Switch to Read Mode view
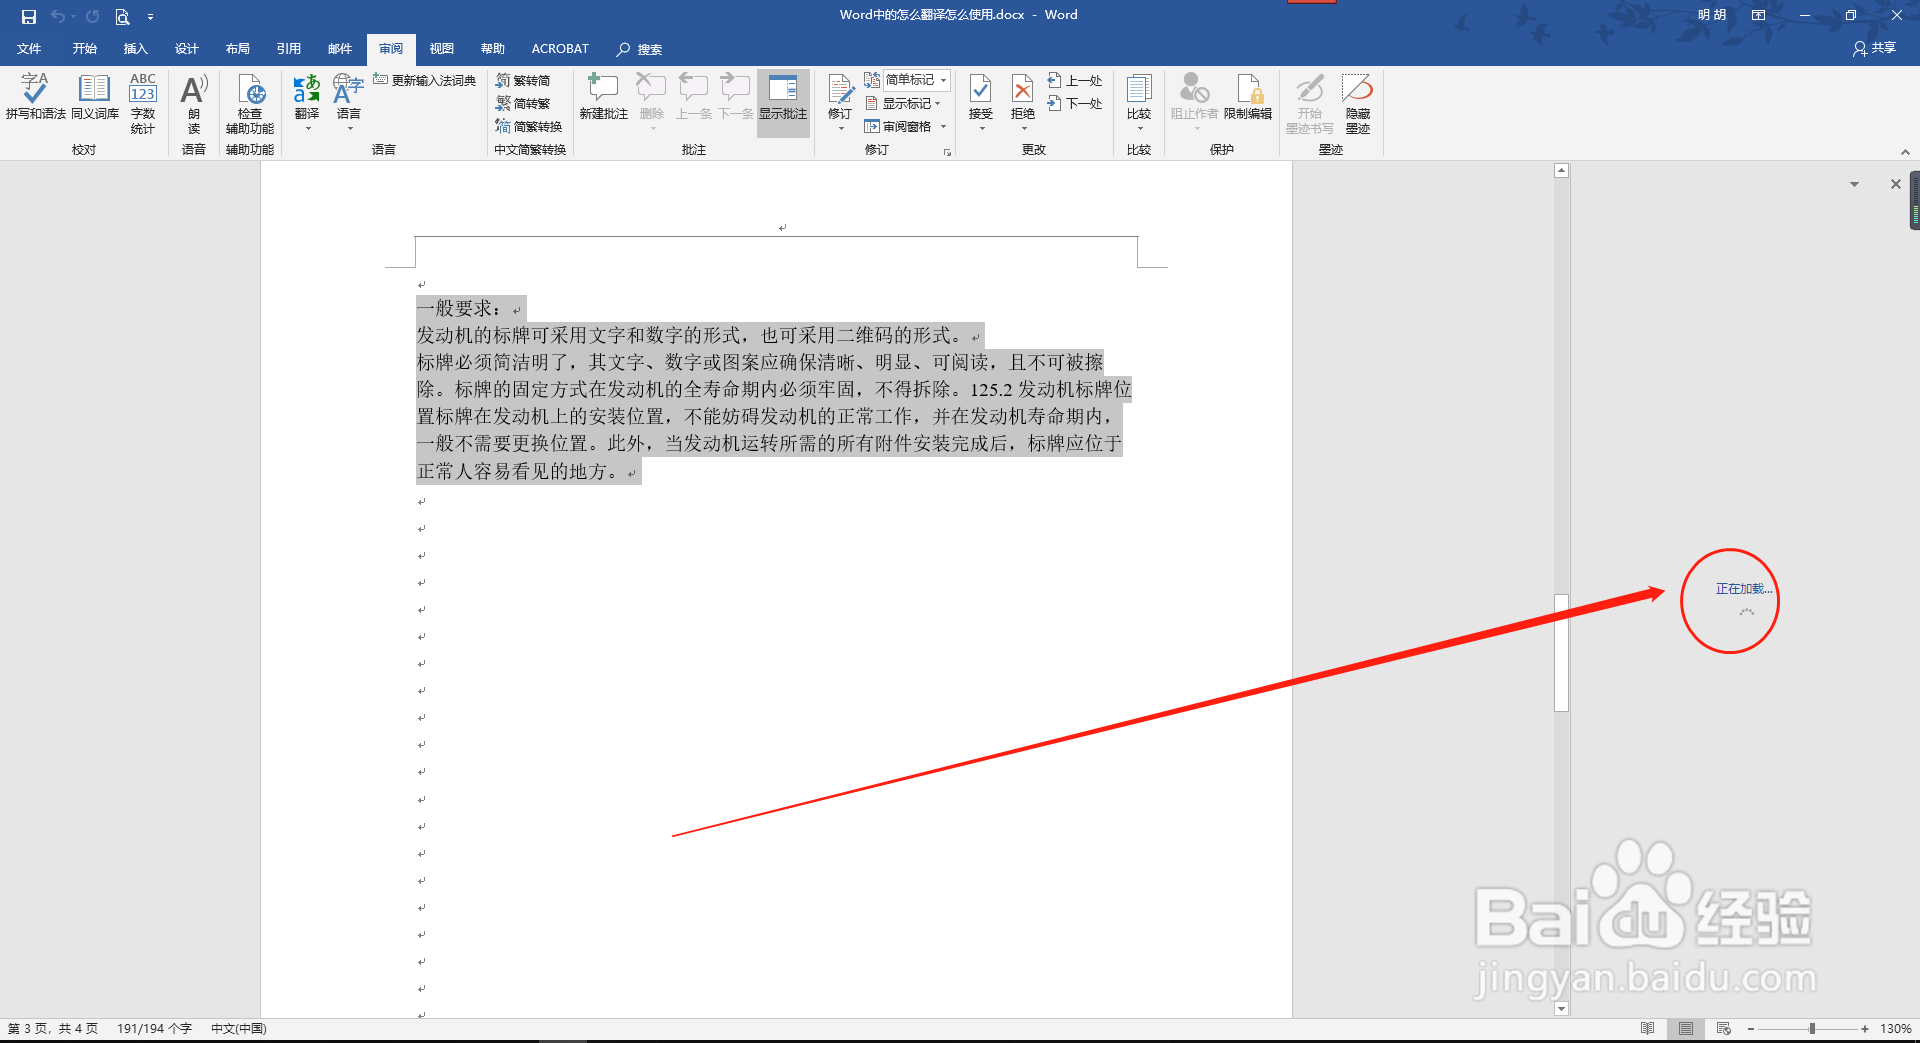Image resolution: width=1920 pixels, height=1043 pixels. 1648,1028
